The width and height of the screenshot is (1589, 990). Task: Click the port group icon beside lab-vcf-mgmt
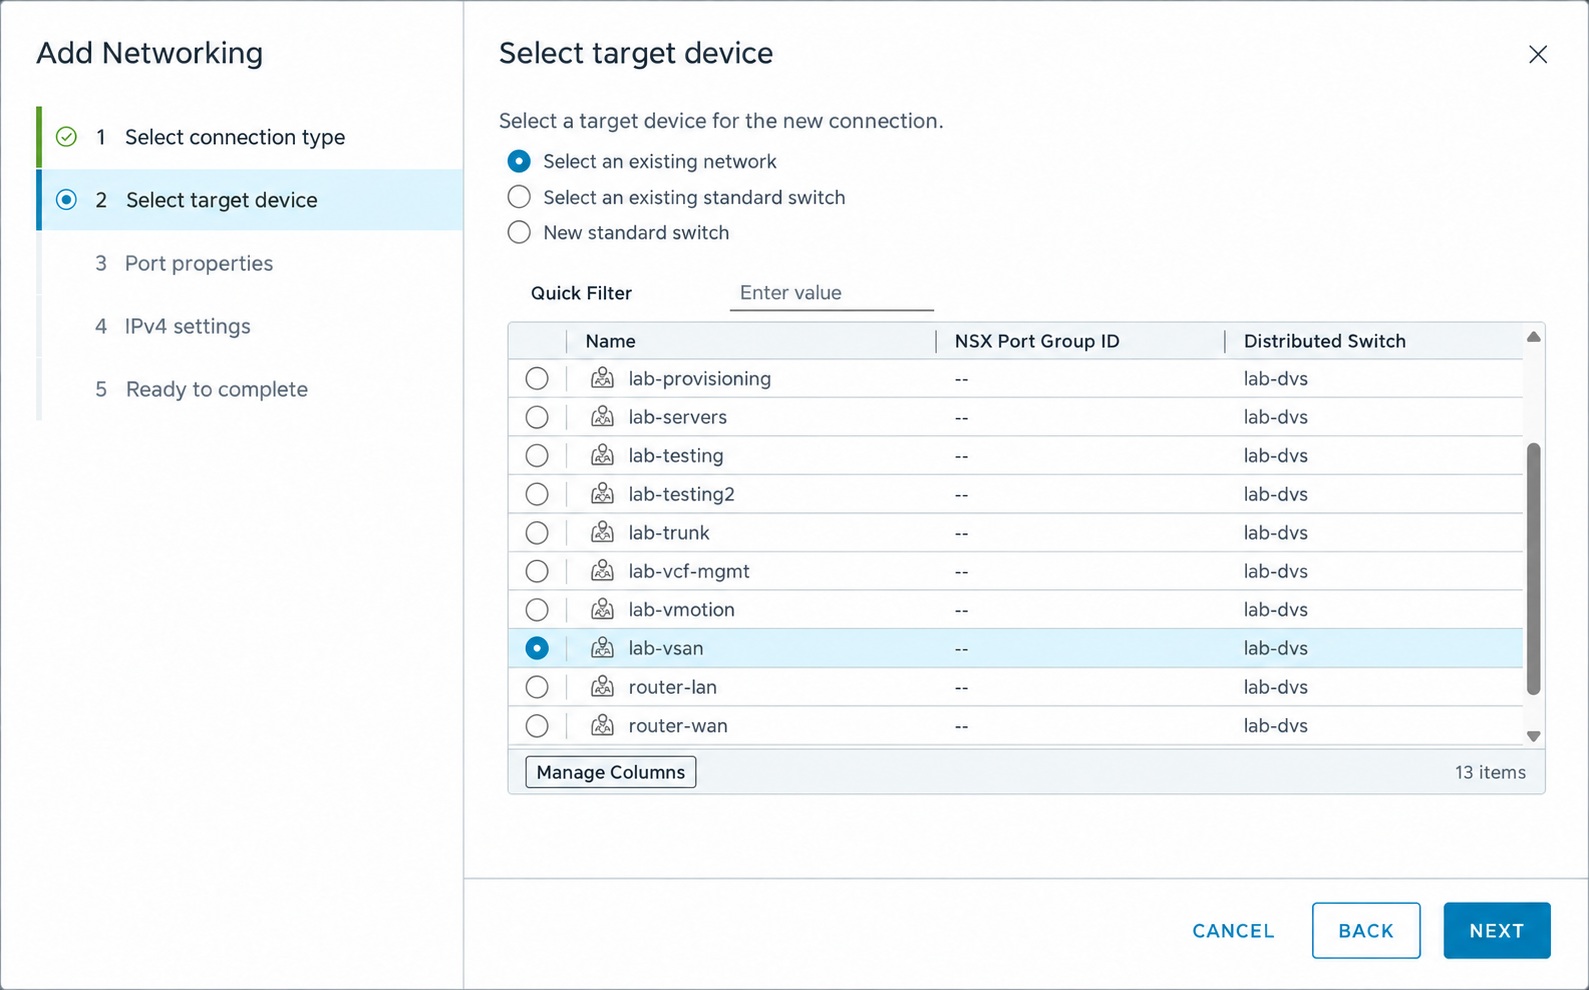tap(602, 571)
